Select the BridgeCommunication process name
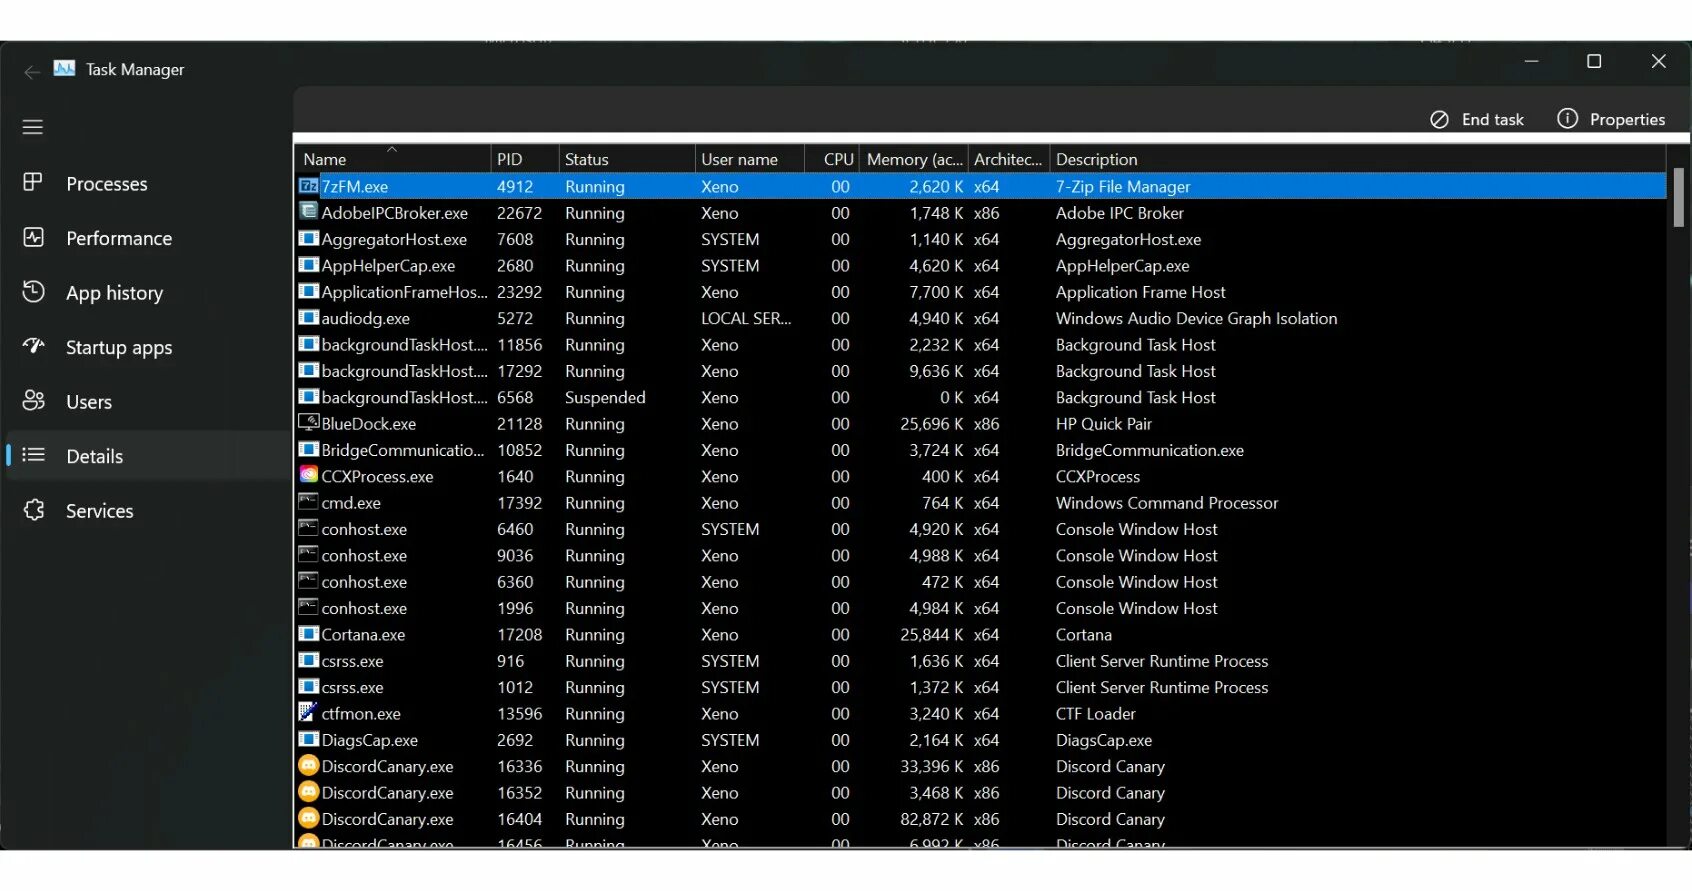This screenshot has width=1692, height=891. [x=403, y=450]
